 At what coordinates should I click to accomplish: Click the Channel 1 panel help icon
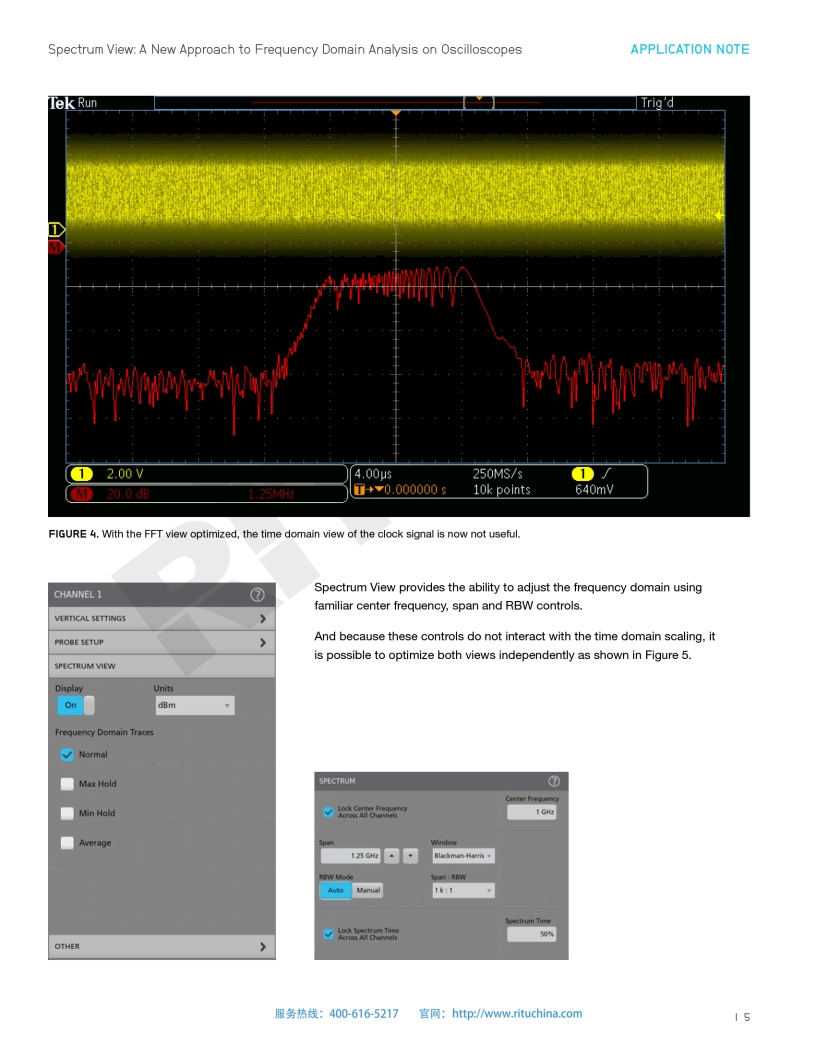[x=257, y=594]
